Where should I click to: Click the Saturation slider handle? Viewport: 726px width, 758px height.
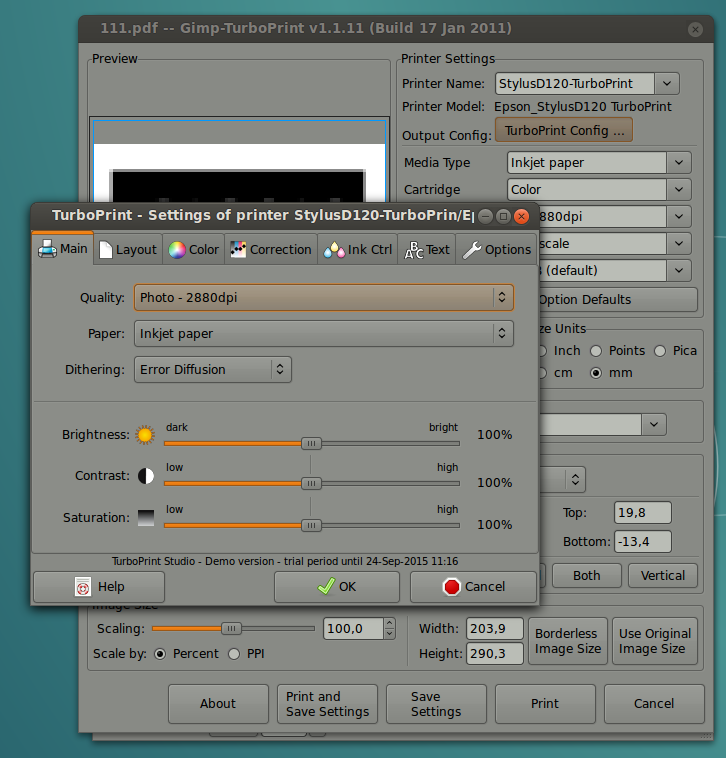coord(311,525)
